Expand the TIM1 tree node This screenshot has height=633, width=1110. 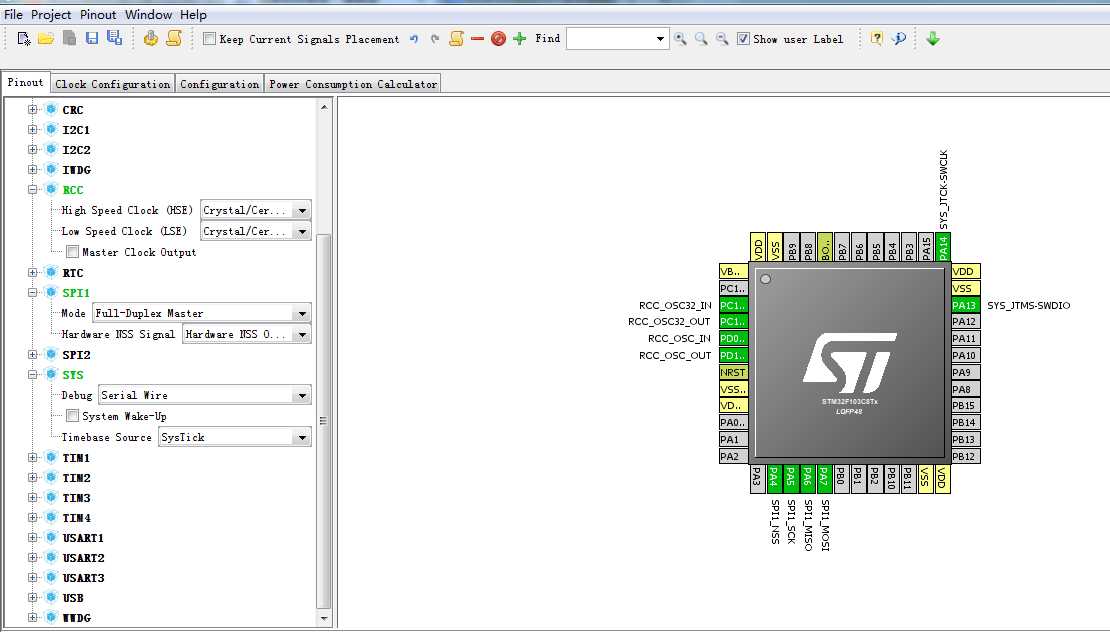[x=33, y=457]
